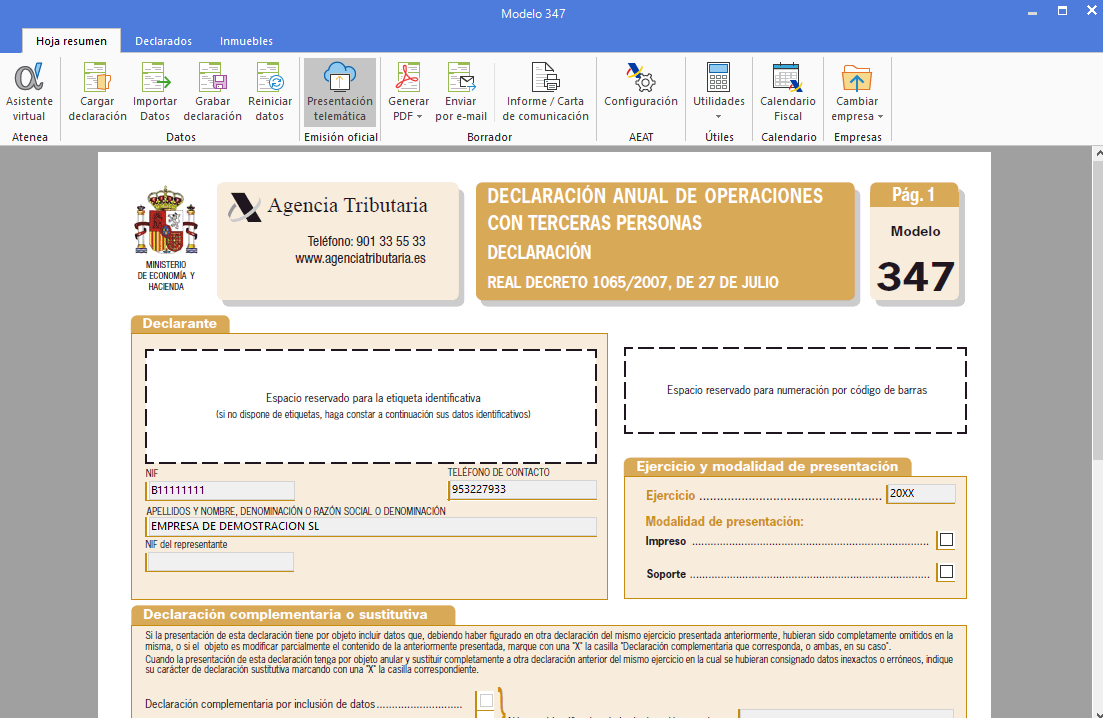Click the Teléfono de contacto field

tap(522, 489)
